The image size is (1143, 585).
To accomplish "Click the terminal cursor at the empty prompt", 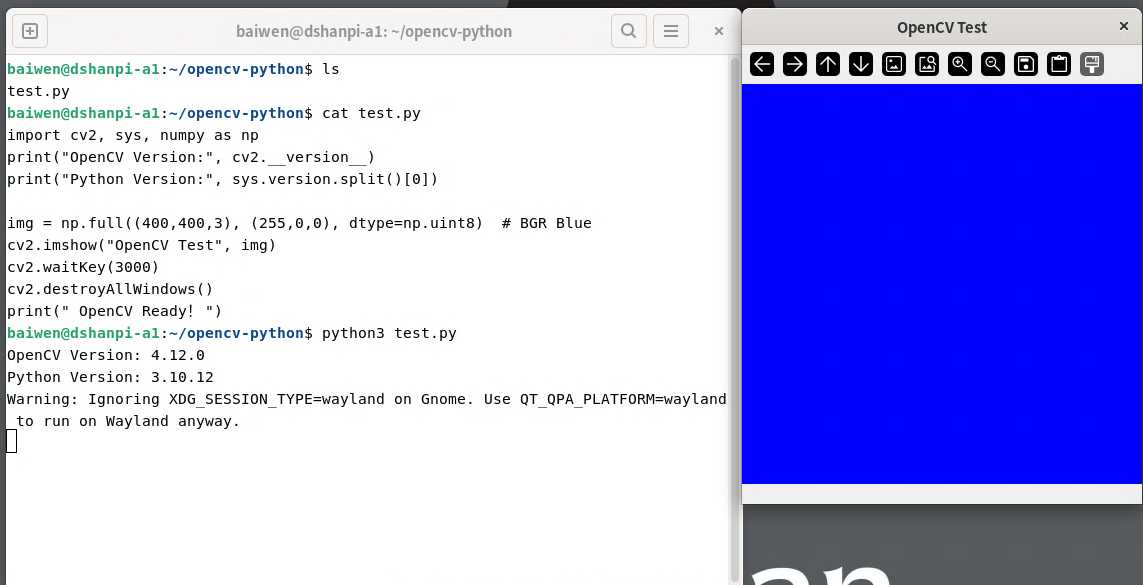I will (12, 441).
